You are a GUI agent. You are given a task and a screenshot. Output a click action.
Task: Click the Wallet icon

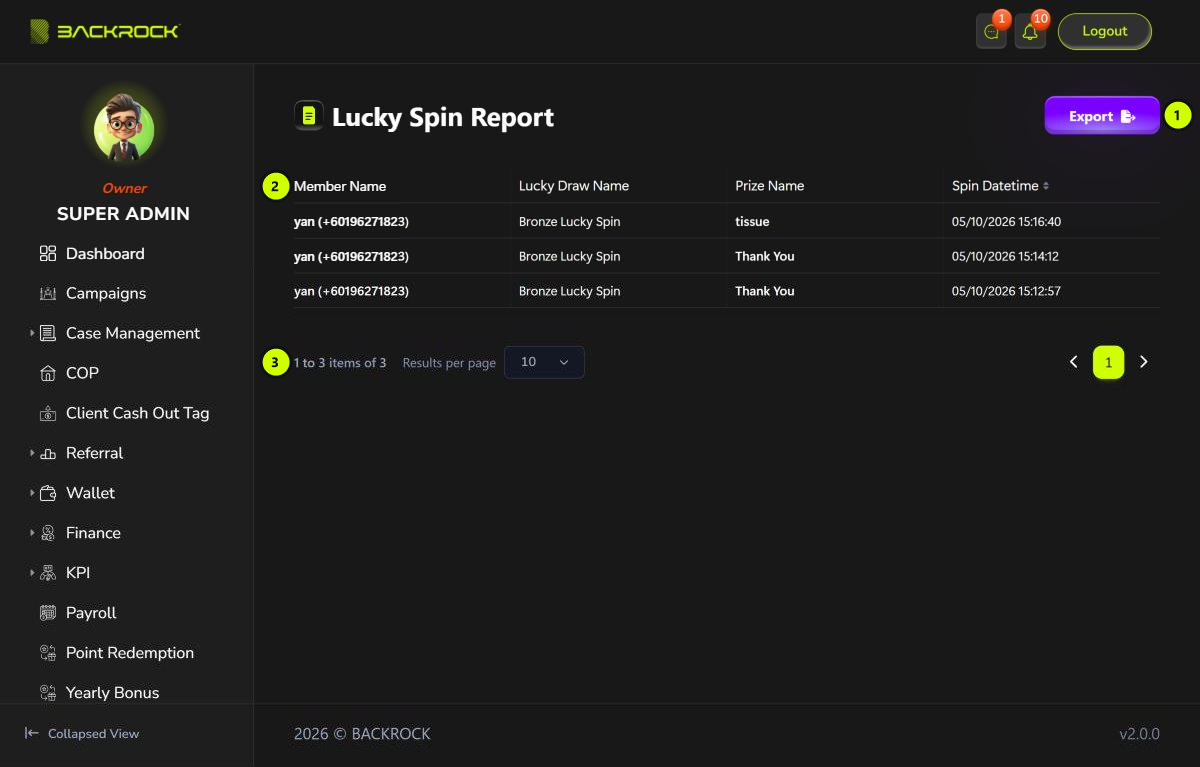click(x=48, y=493)
